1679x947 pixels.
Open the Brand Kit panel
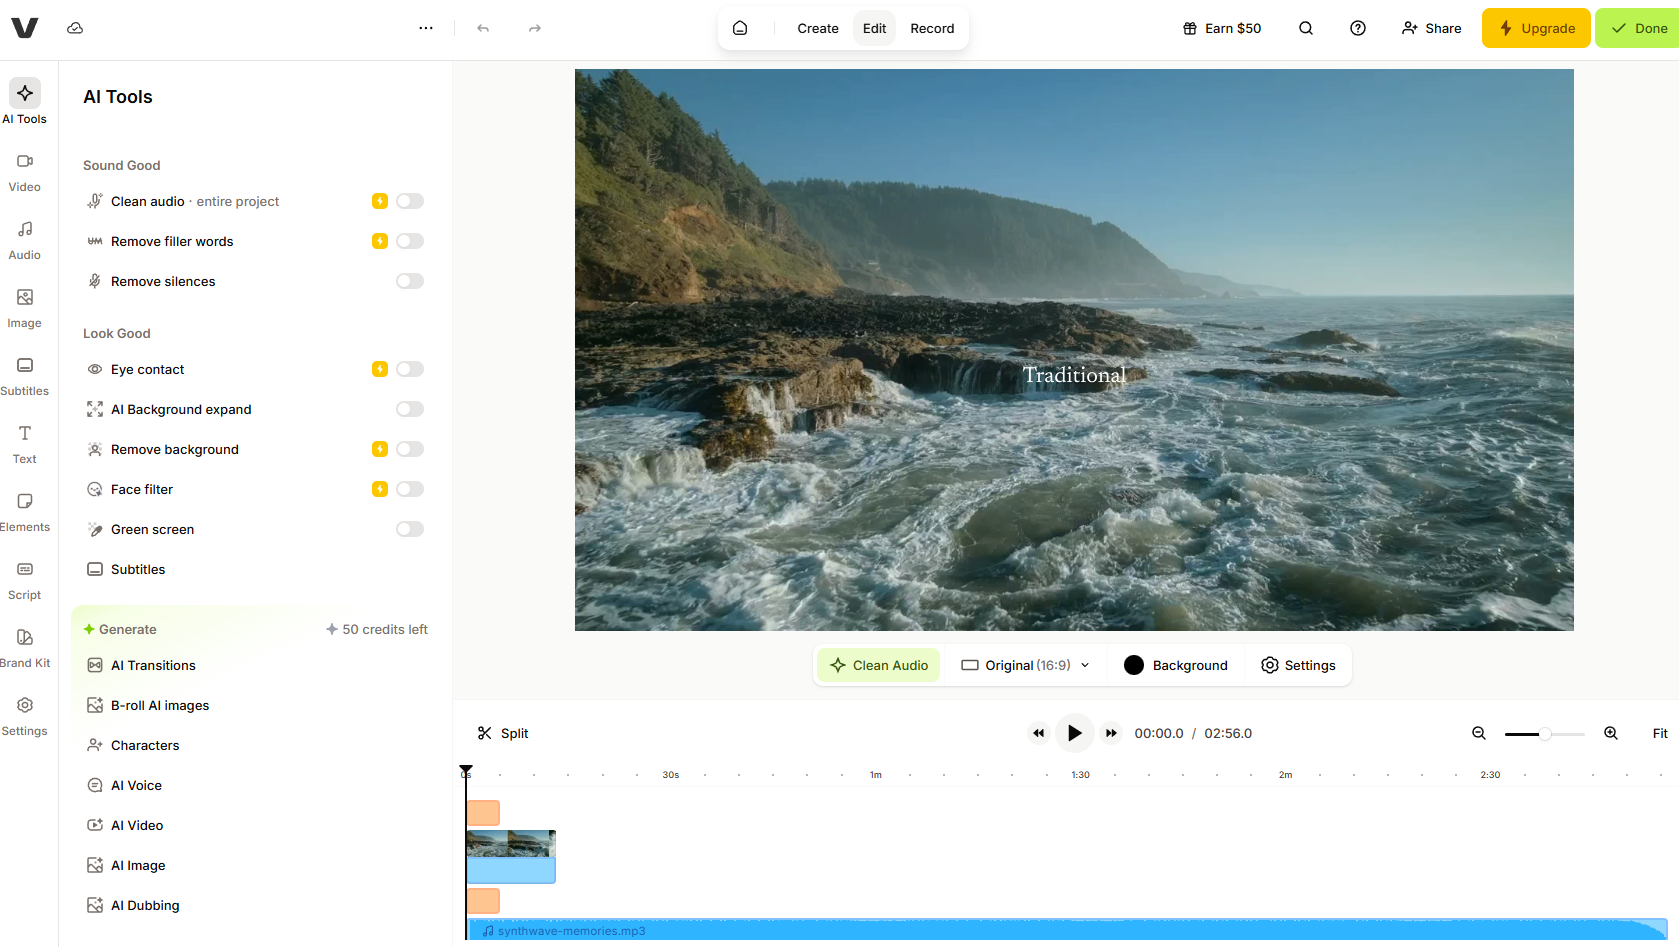coord(25,649)
